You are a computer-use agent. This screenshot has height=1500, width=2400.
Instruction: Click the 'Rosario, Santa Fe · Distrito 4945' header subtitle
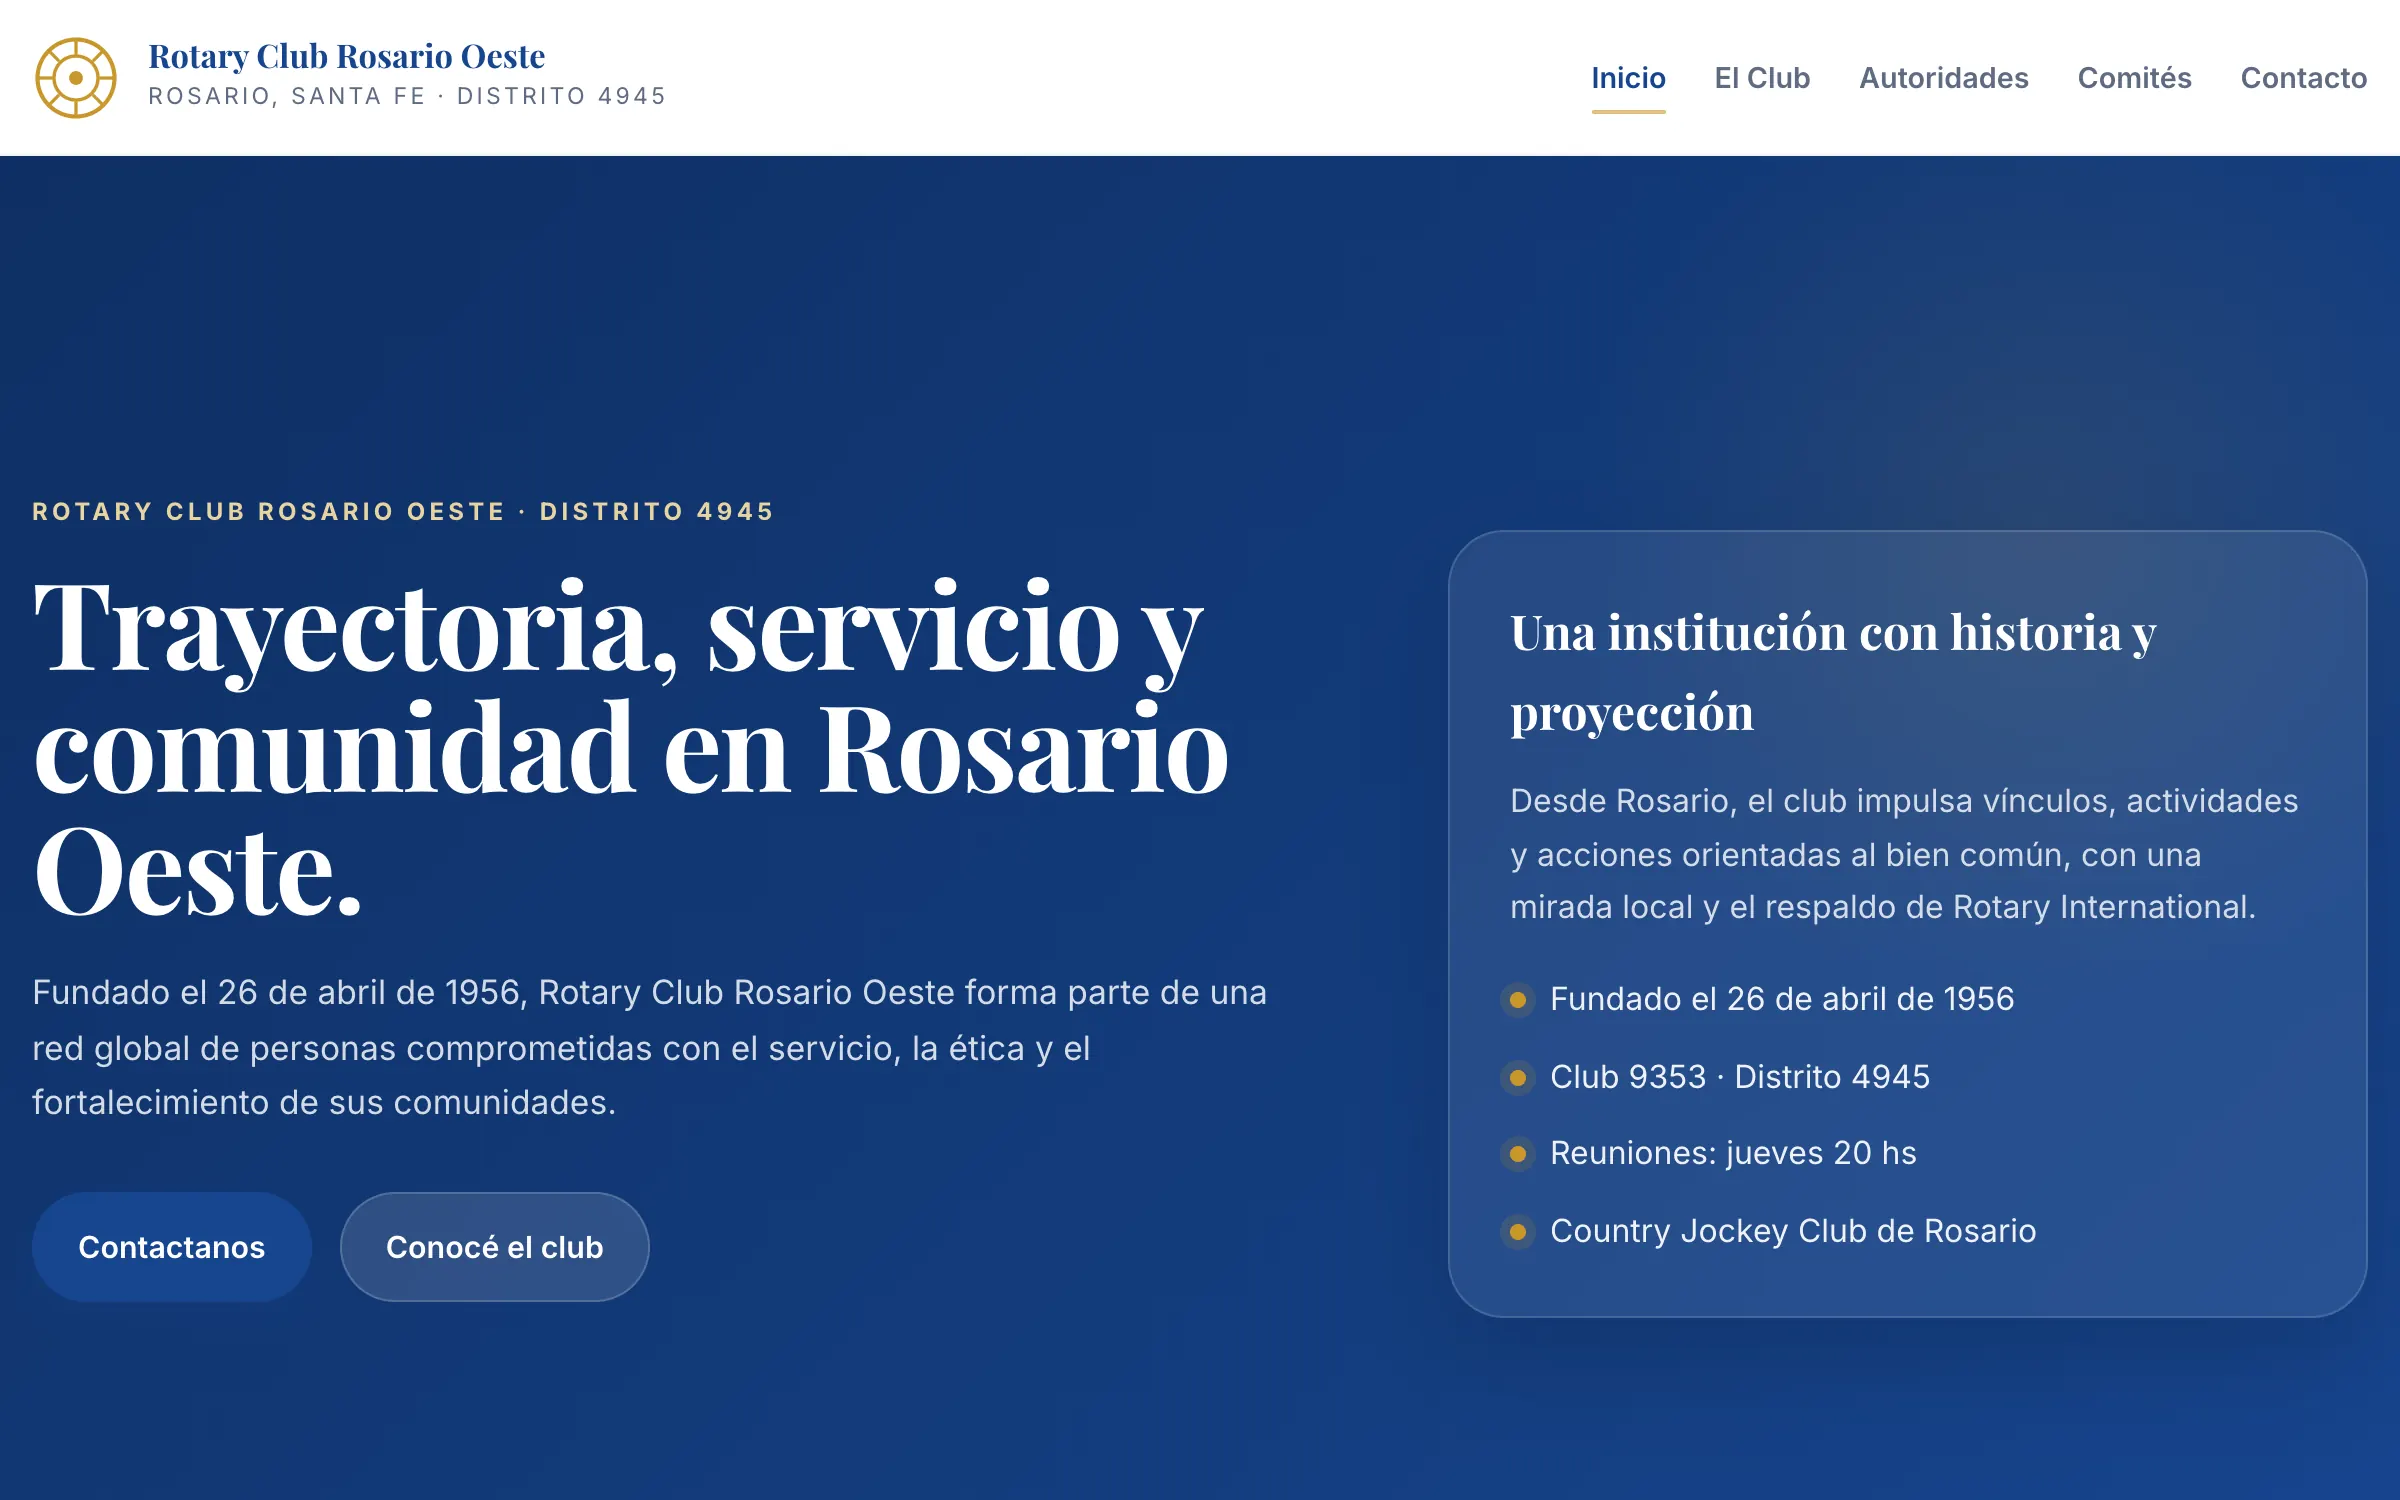(x=407, y=96)
